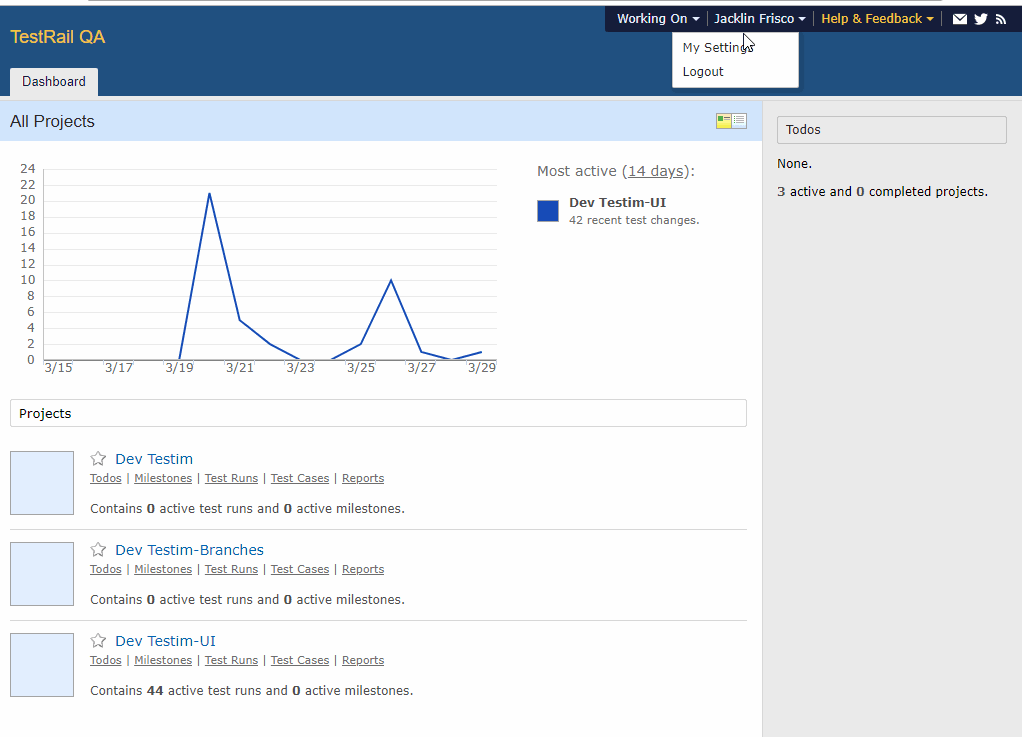Switch to detailed project view icon
This screenshot has width=1022, height=737.
[x=724, y=121]
